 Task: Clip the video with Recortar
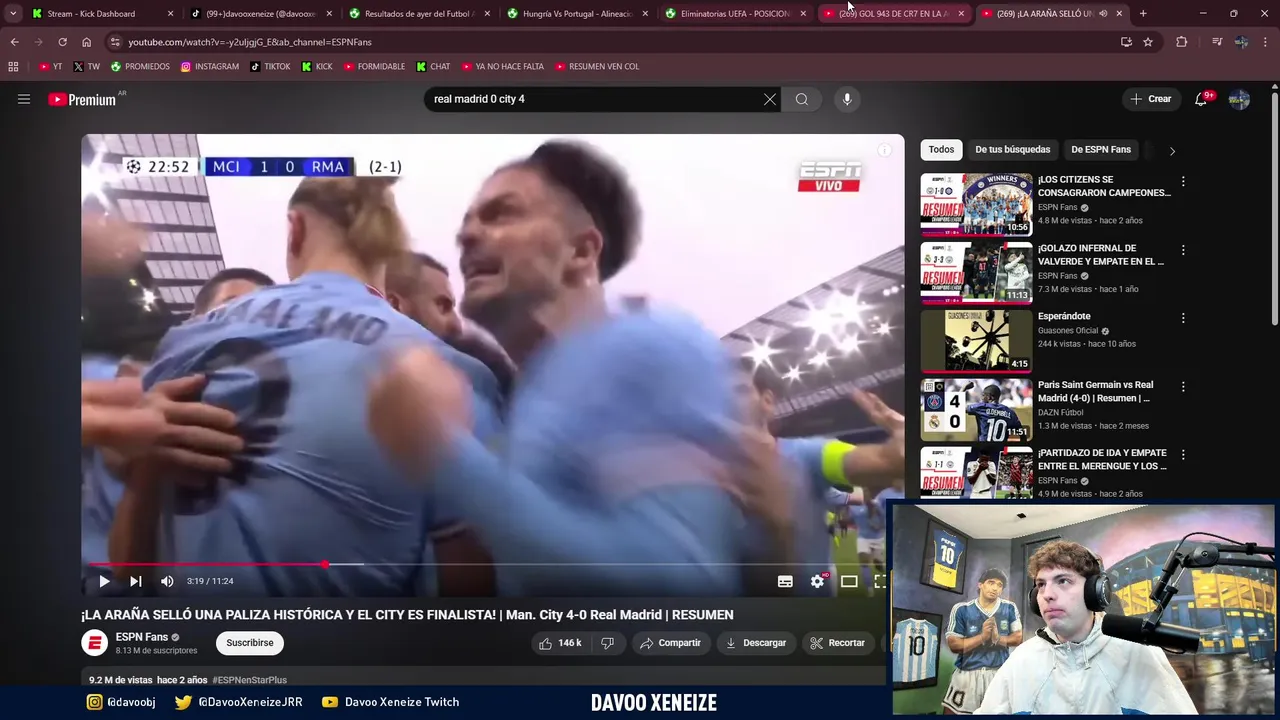point(838,643)
